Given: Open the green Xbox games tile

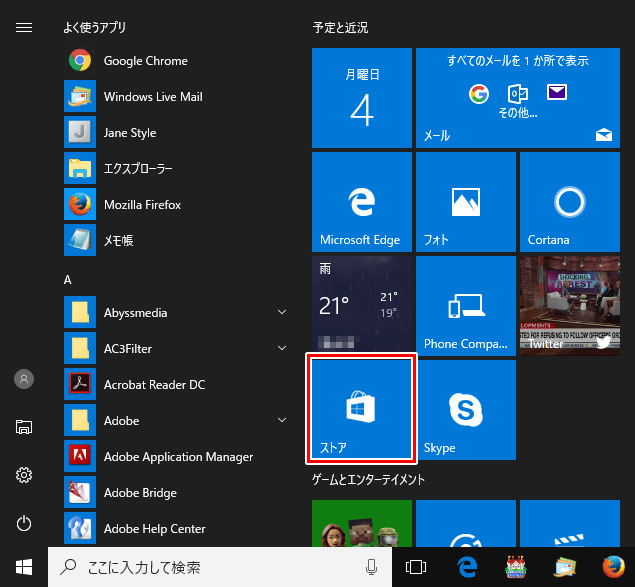Looking at the screenshot, I should (362, 523).
